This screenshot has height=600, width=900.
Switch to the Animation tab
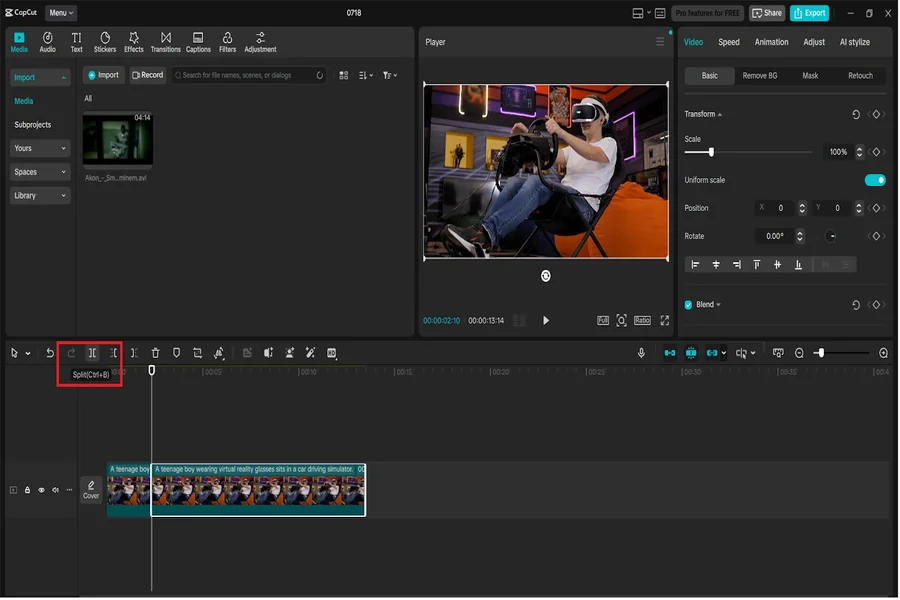771,42
